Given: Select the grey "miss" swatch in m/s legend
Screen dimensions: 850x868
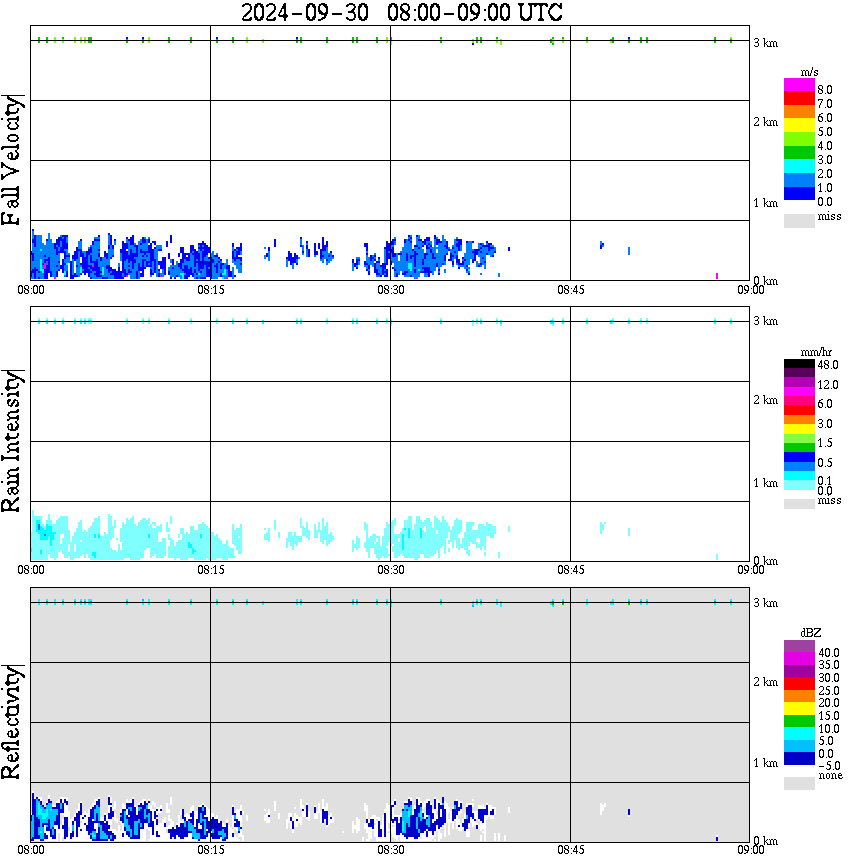Looking at the screenshot, I should 799,220.
